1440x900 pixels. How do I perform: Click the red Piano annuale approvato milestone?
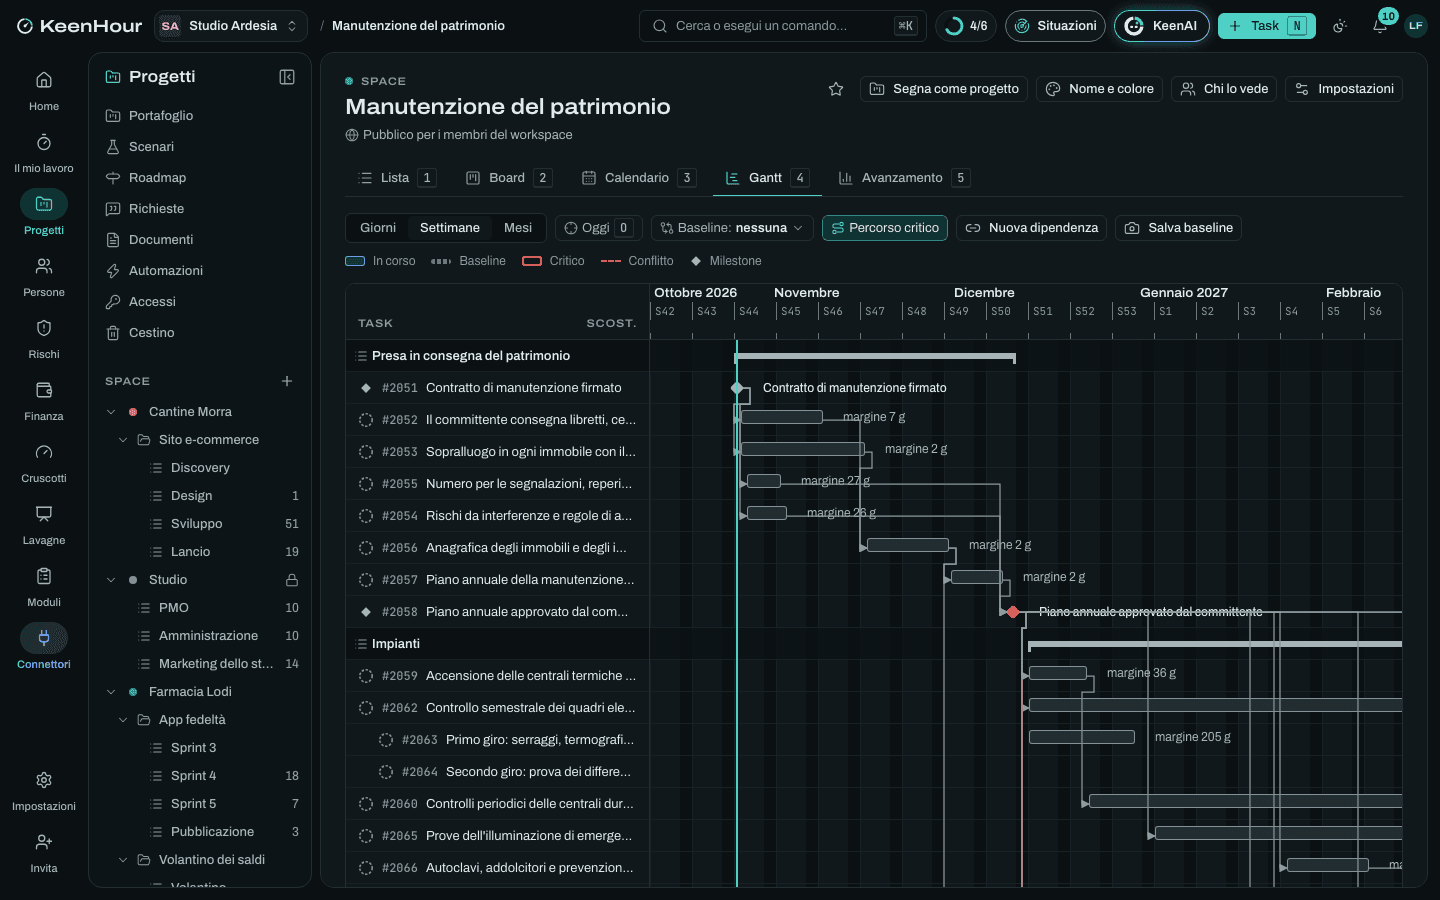pos(1013,612)
